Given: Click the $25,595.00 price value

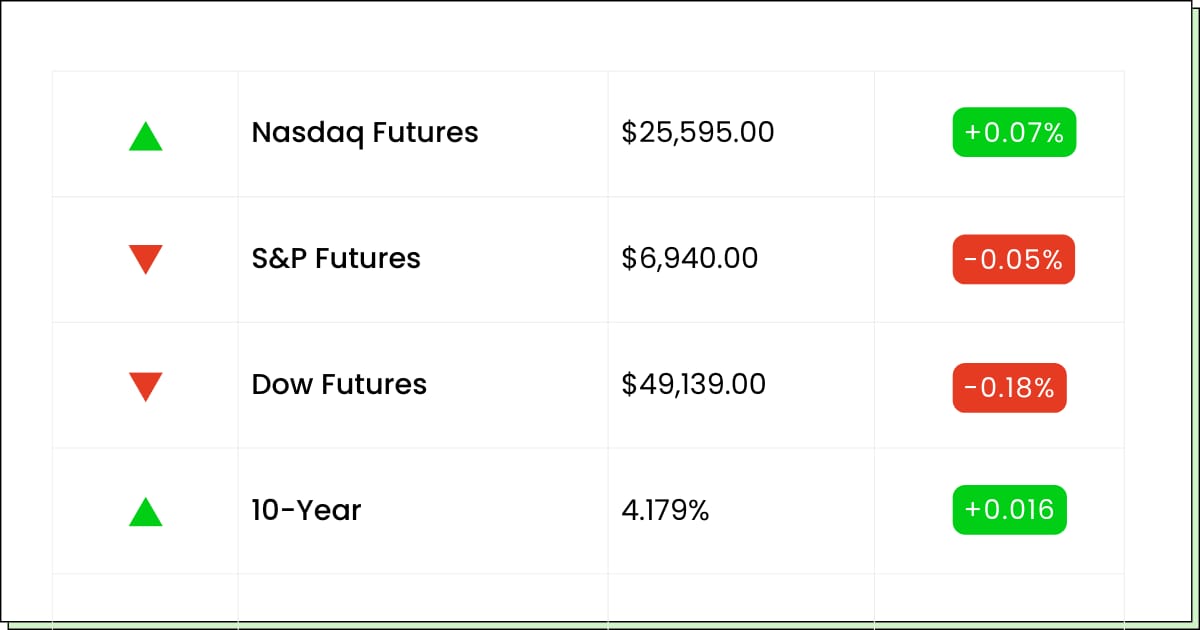Looking at the screenshot, I should click(698, 132).
